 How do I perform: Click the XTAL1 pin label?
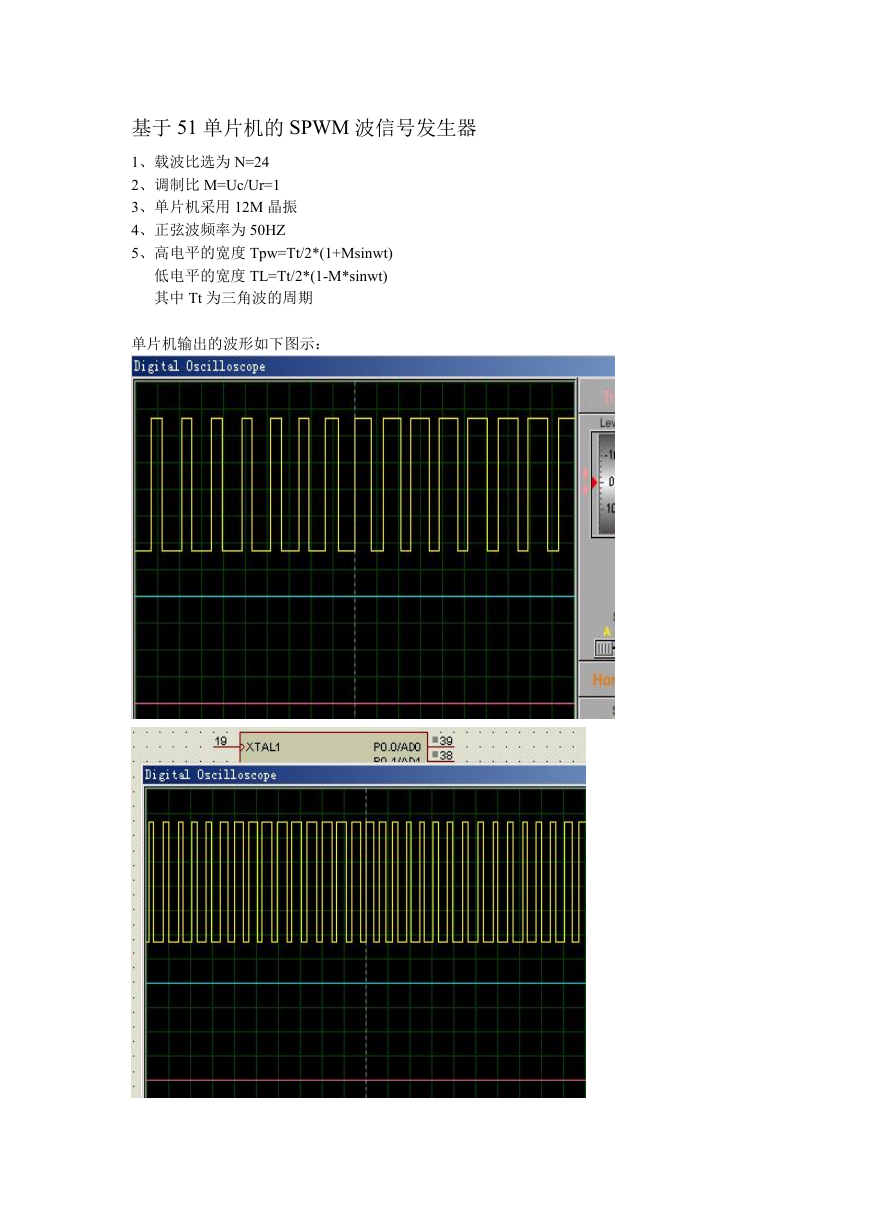263,746
